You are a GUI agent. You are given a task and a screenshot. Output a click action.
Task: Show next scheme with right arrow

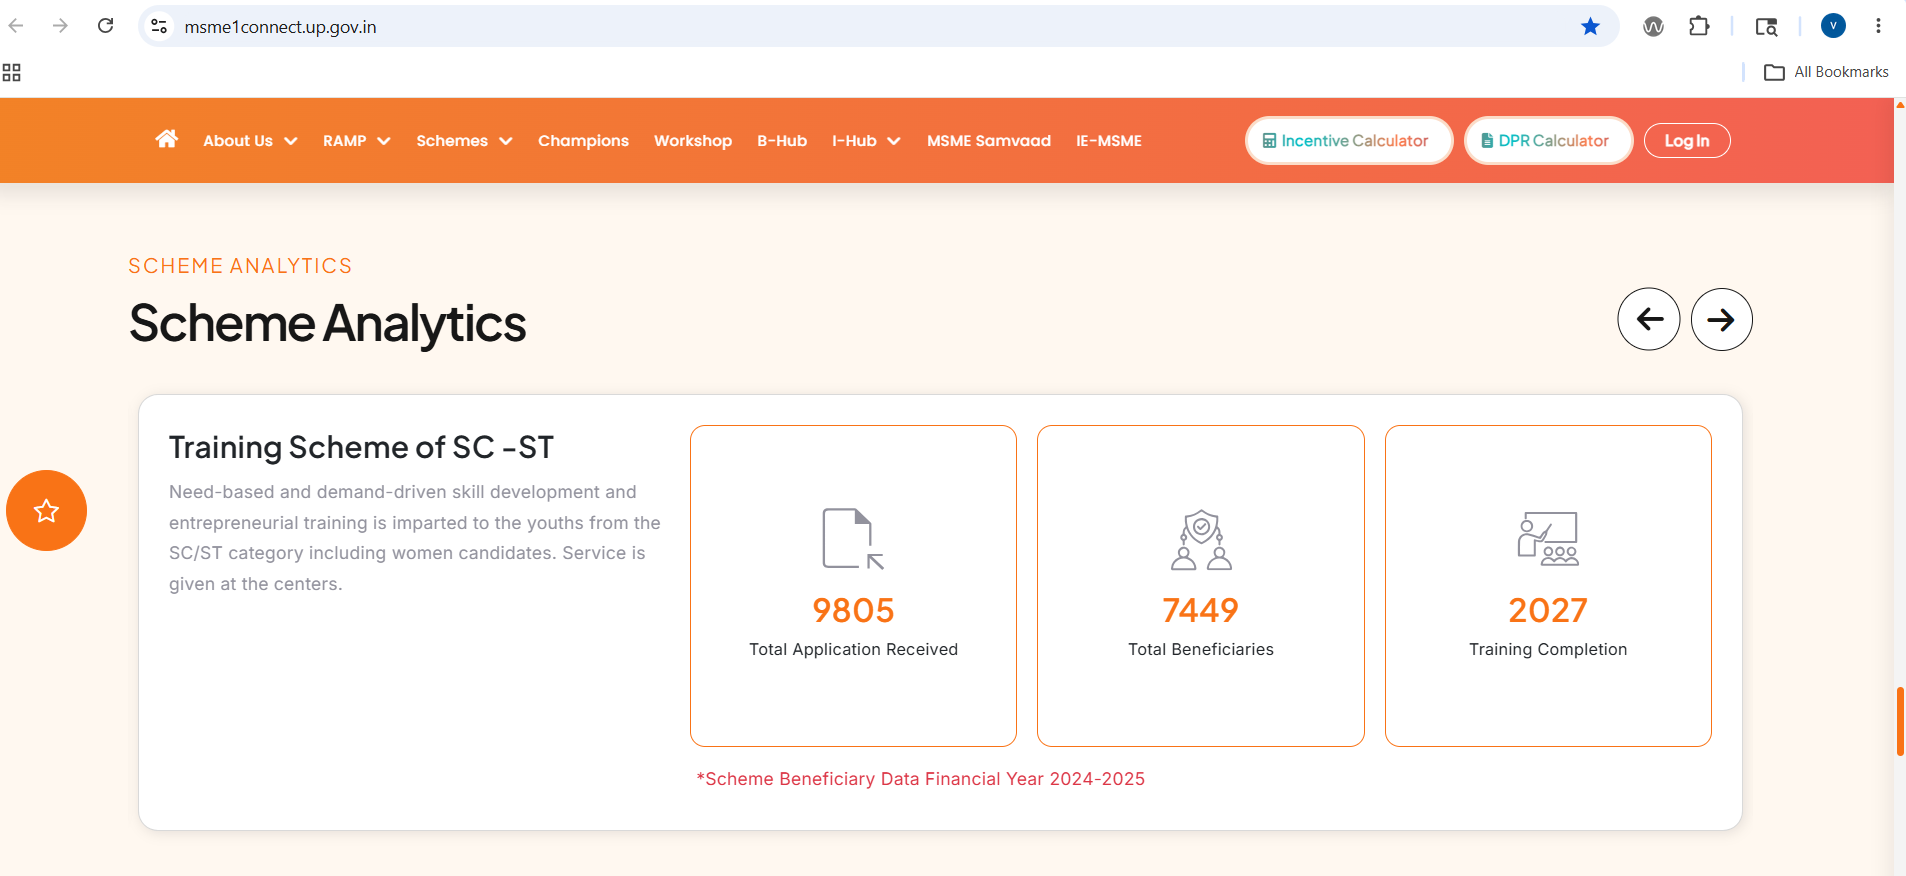click(1721, 319)
